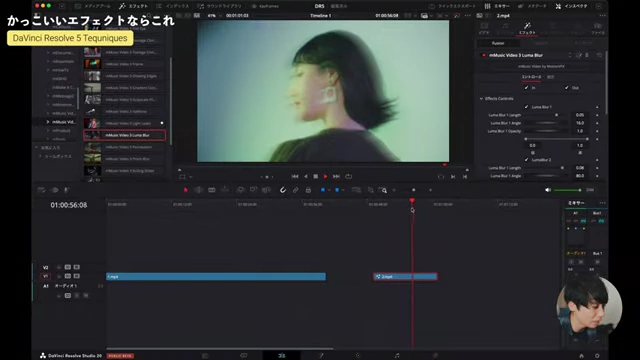Expand the mDocume... folder in effects tree

(x=48, y=53)
